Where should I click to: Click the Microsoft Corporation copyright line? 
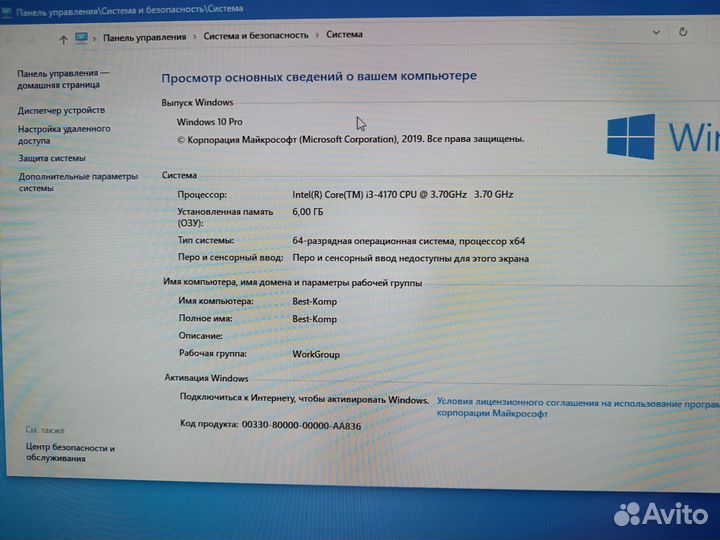(351, 139)
